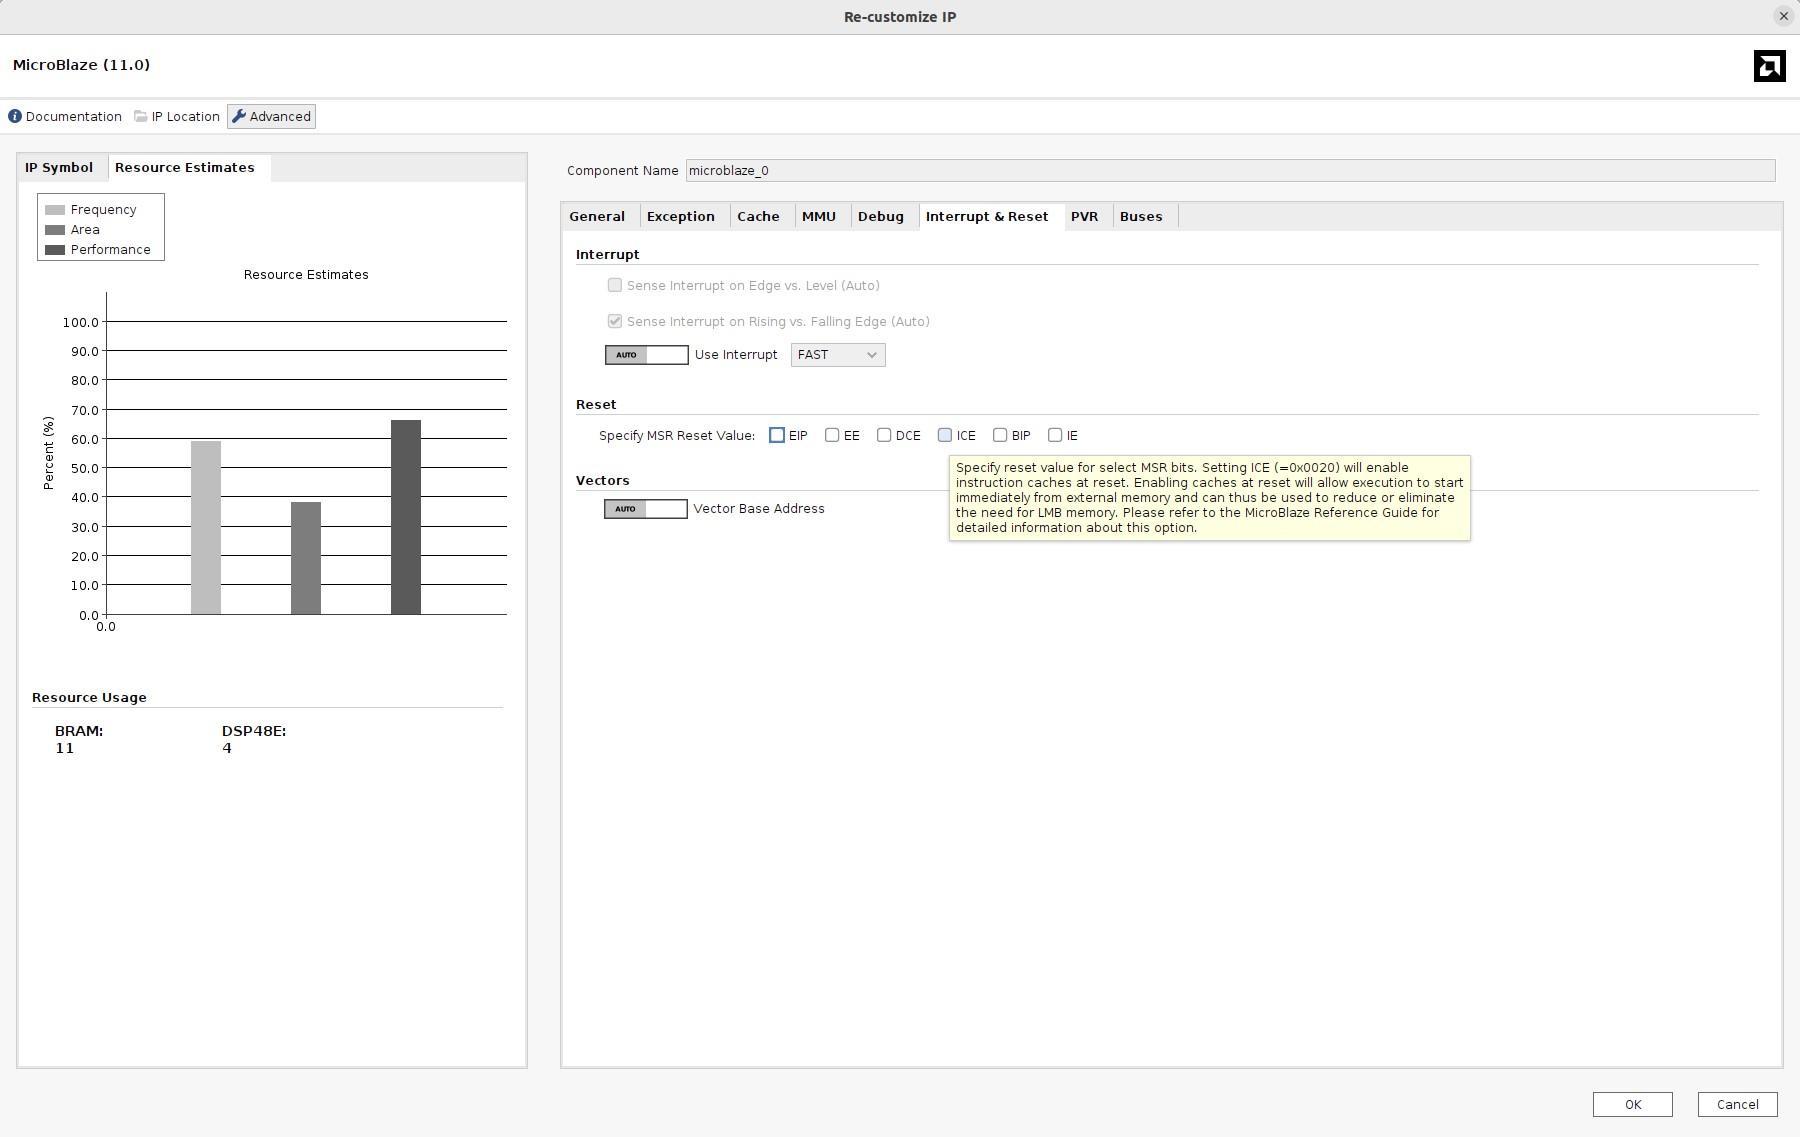The height and width of the screenshot is (1137, 1800).
Task: Click the 'Specify MSR Reset Value:' label
Action: pyautogui.click(x=677, y=436)
